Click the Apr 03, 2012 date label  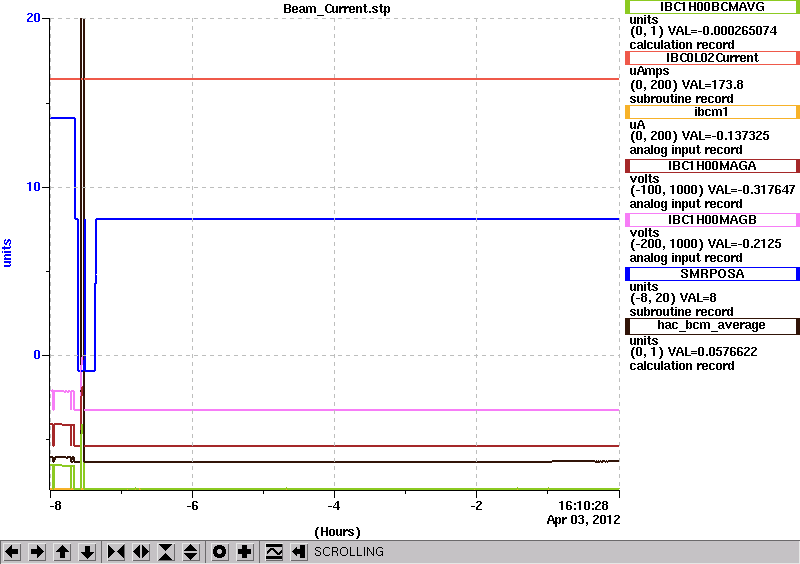(x=584, y=520)
